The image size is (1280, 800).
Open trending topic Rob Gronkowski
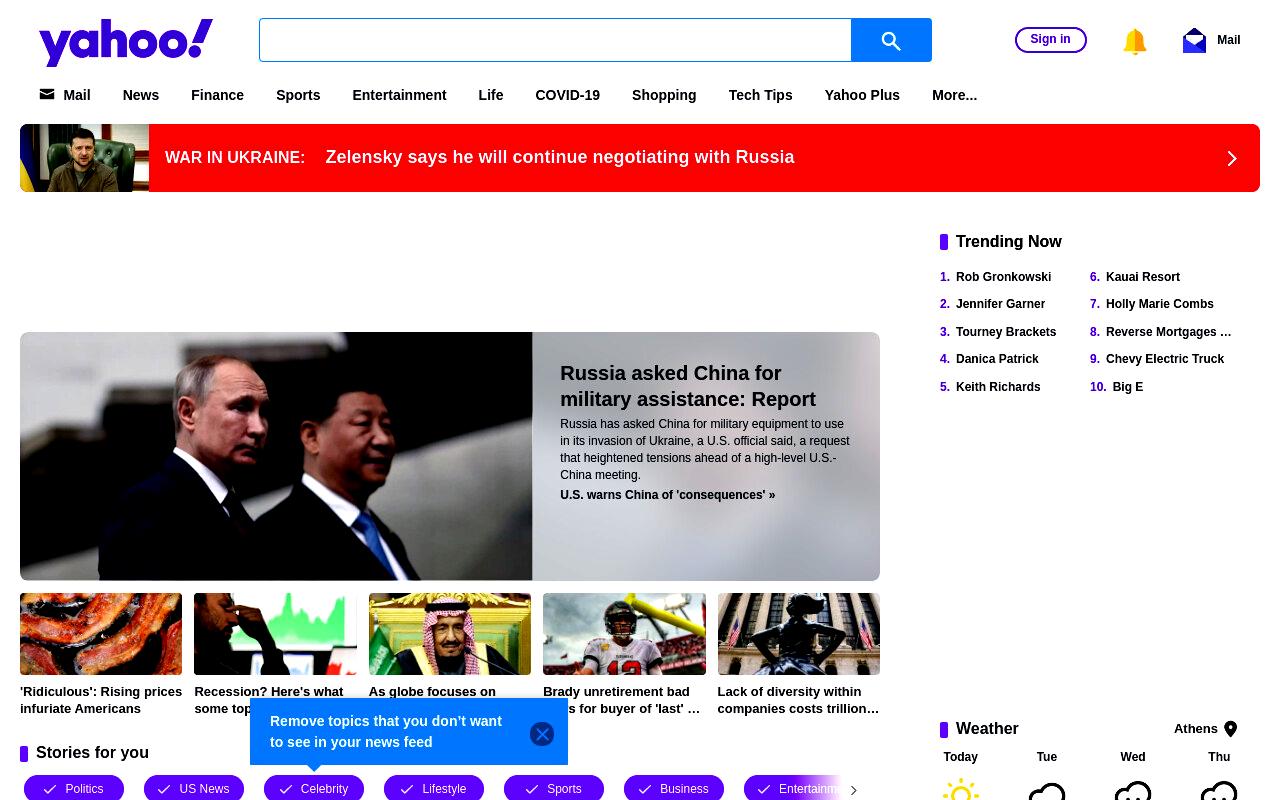pyautogui.click(x=1003, y=277)
